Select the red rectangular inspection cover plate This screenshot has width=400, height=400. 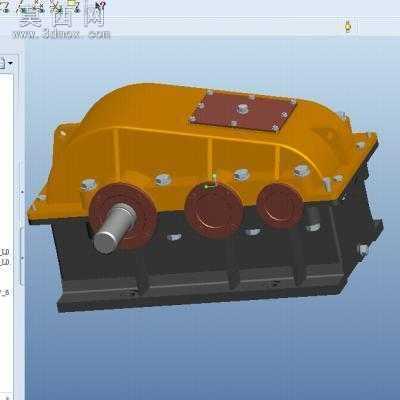coord(243,111)
